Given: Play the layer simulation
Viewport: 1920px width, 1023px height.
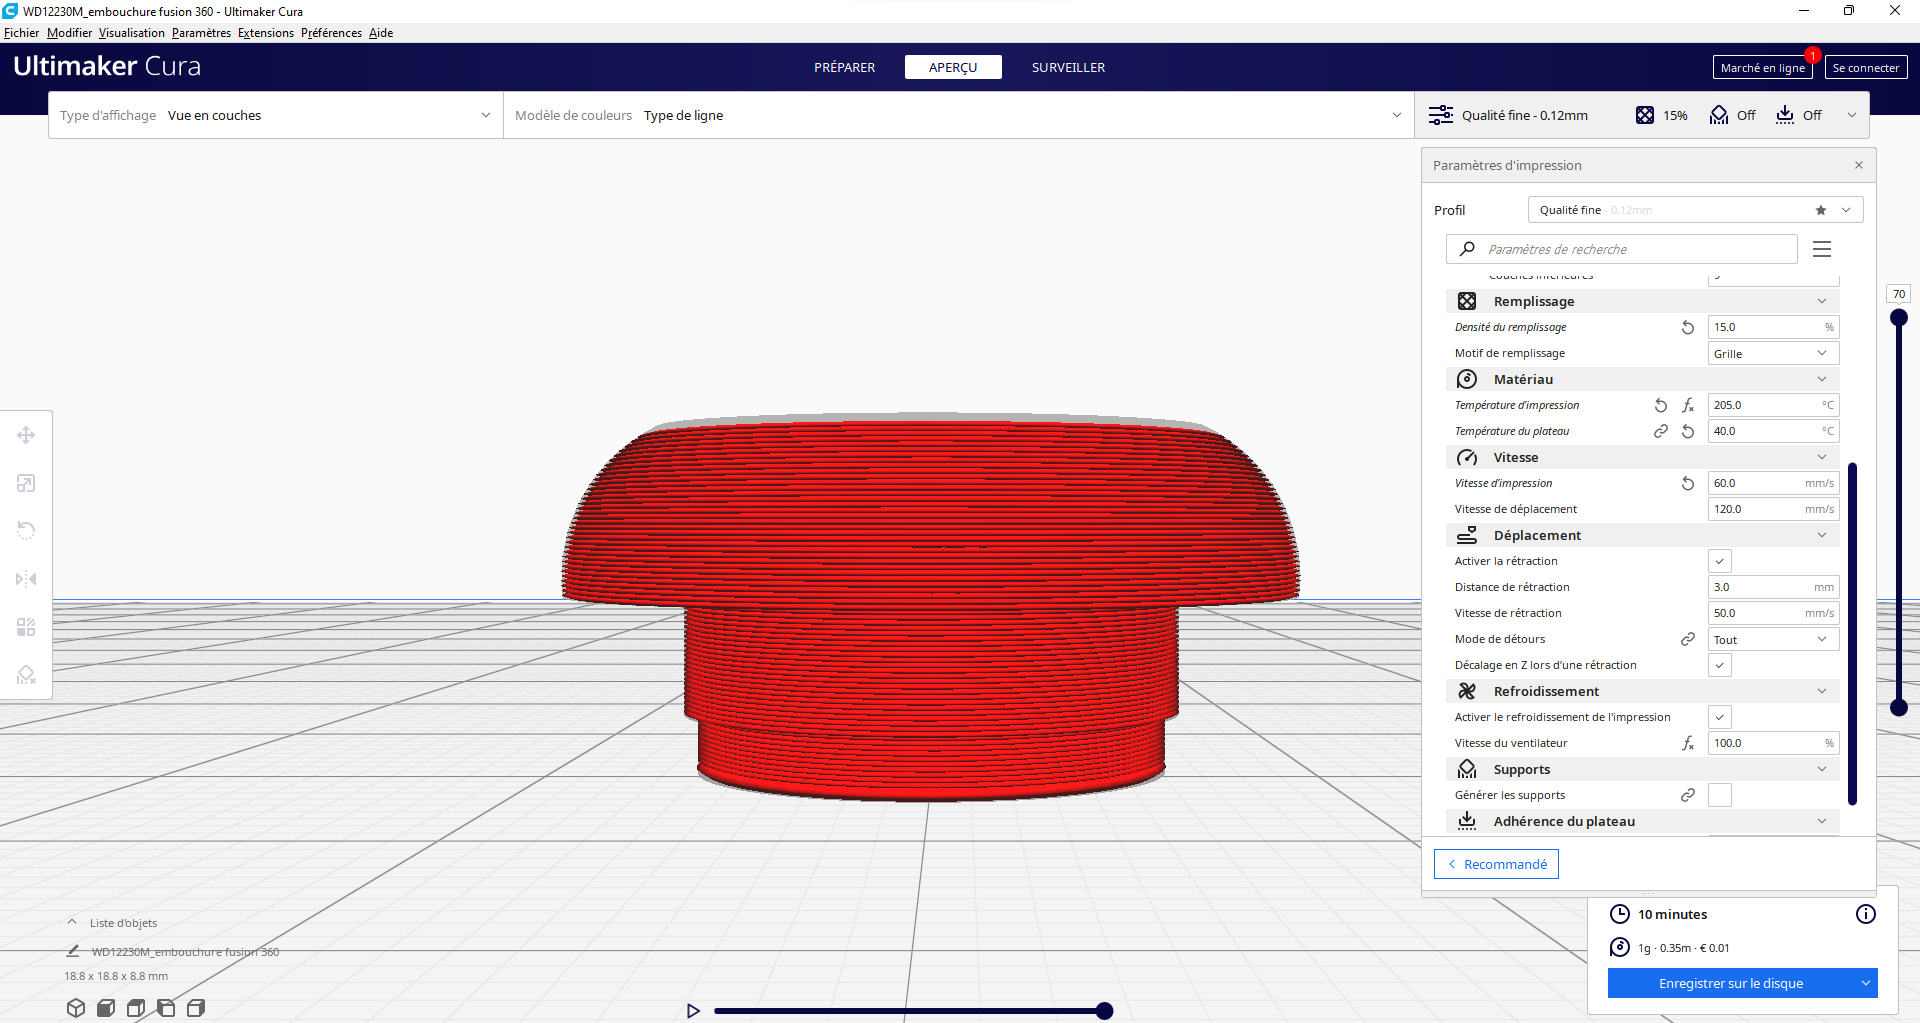Looking at the screenshot, I should (x=693, y=1011).
